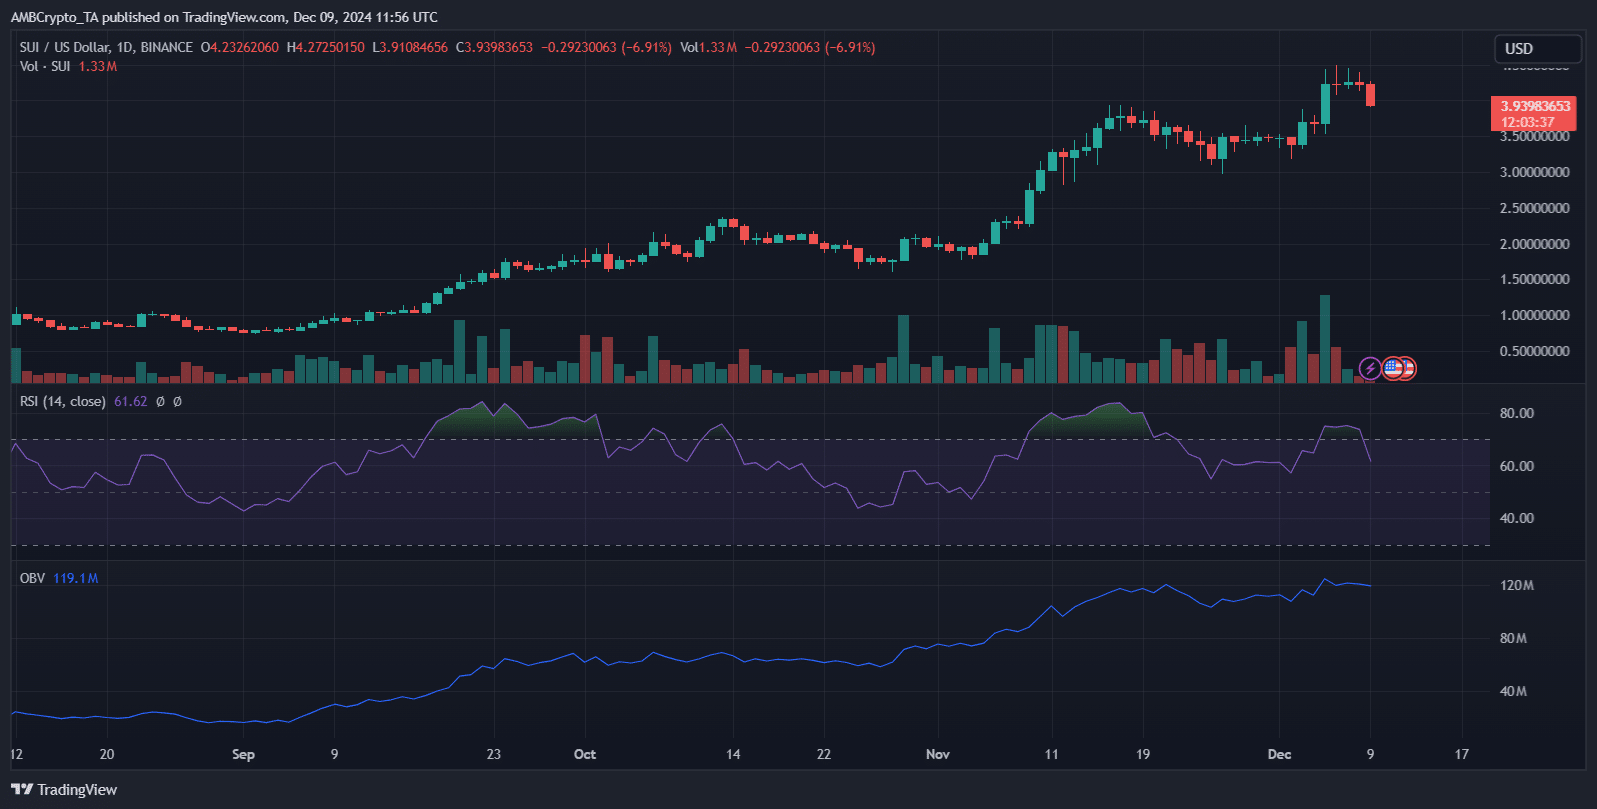Click the 17 date label on the time axis

1462,754
